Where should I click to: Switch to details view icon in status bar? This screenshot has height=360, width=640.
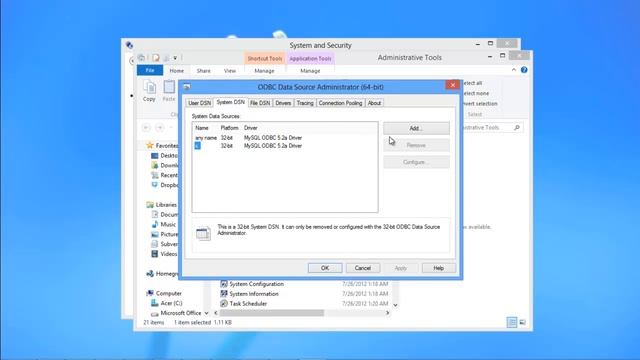tap(512, 322)
